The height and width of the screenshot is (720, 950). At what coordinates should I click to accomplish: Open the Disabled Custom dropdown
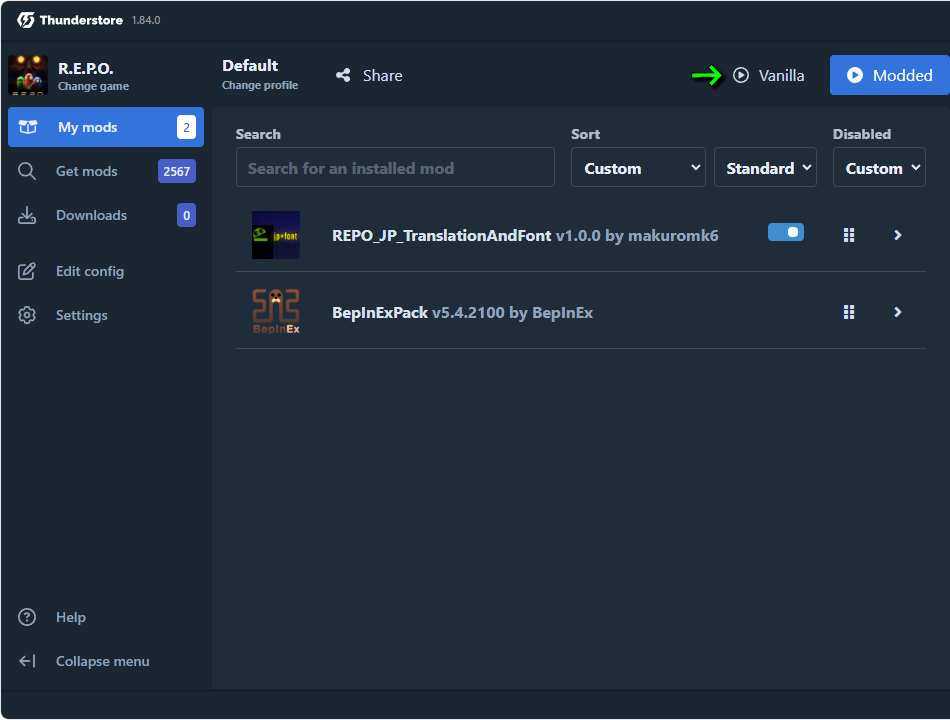(x=879, y=167)
